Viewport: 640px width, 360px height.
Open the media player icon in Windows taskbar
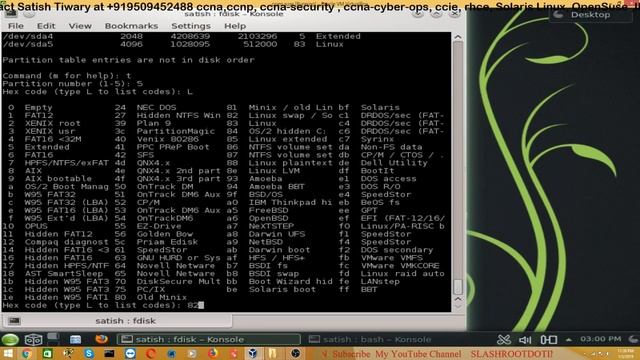[191, 353]
